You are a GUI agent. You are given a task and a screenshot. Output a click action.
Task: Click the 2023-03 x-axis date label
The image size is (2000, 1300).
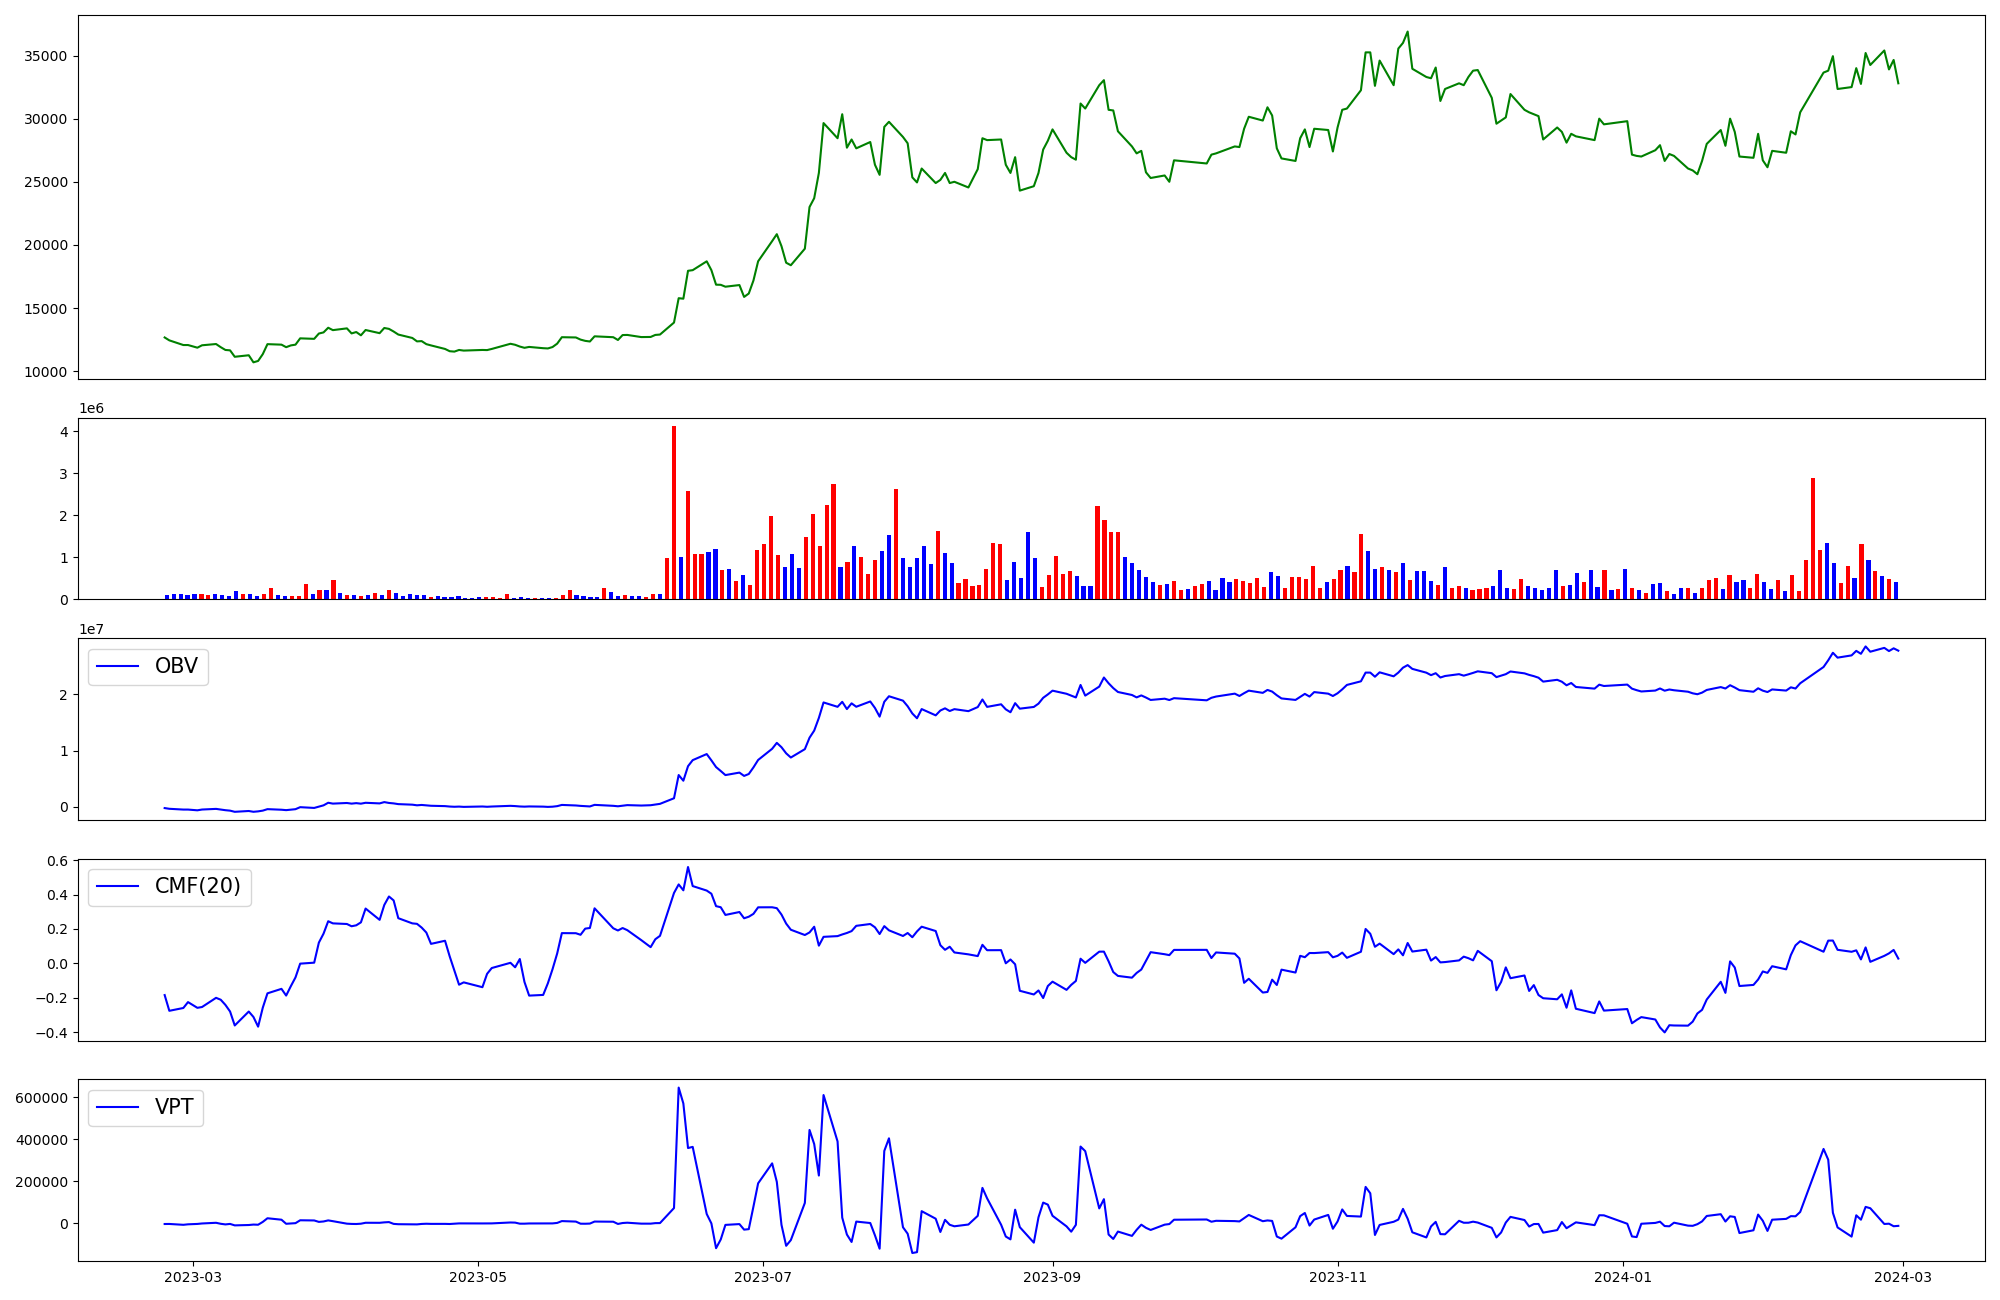[193, 1277]
